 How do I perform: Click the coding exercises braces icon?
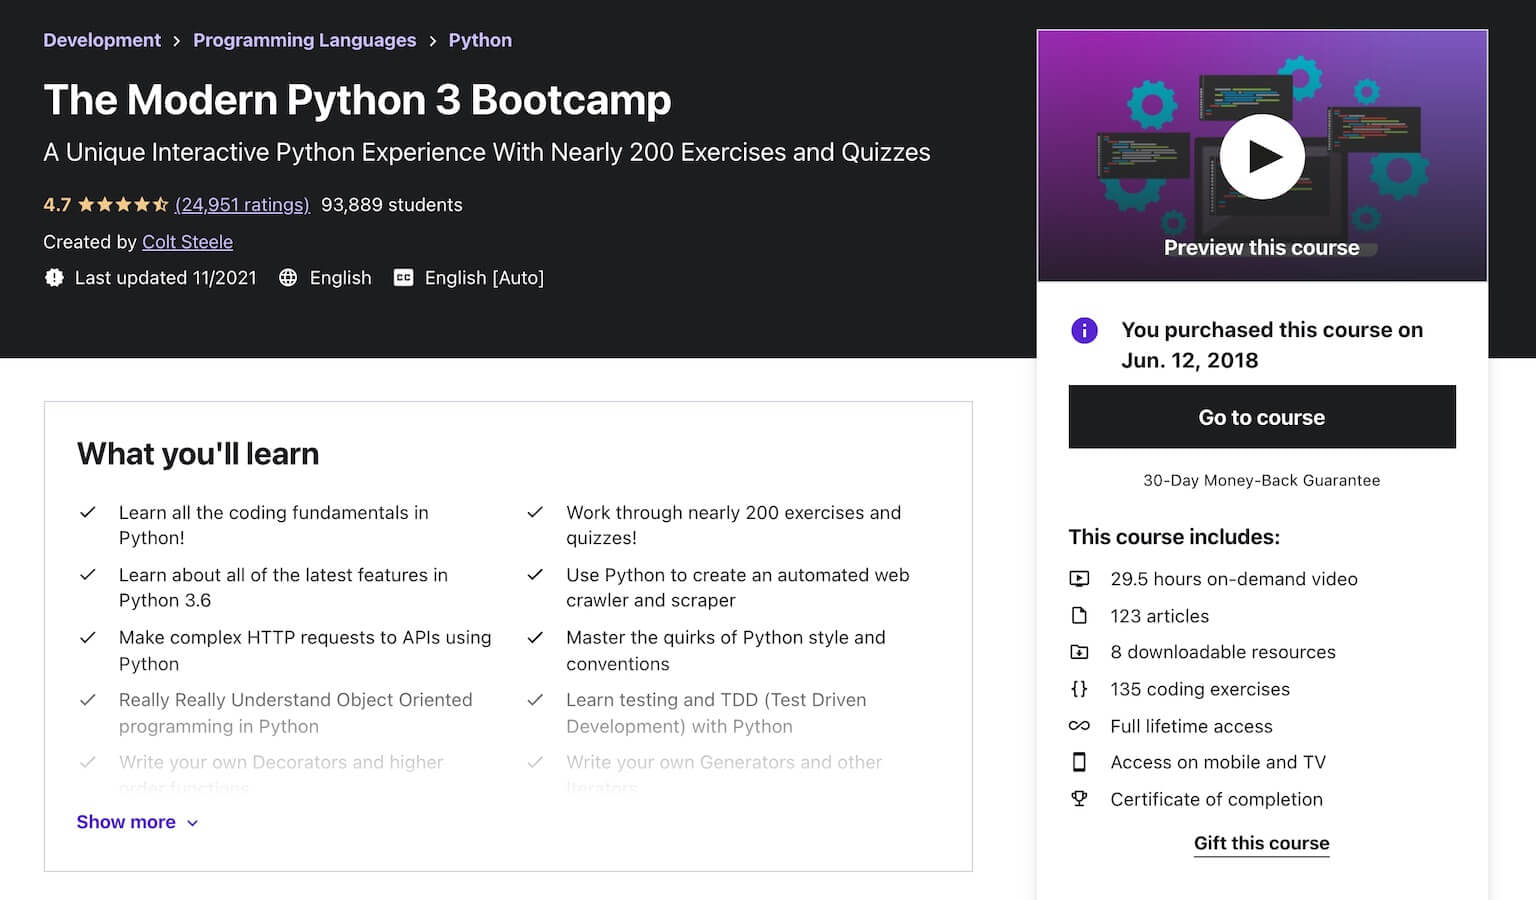[x=1079, y=689]
